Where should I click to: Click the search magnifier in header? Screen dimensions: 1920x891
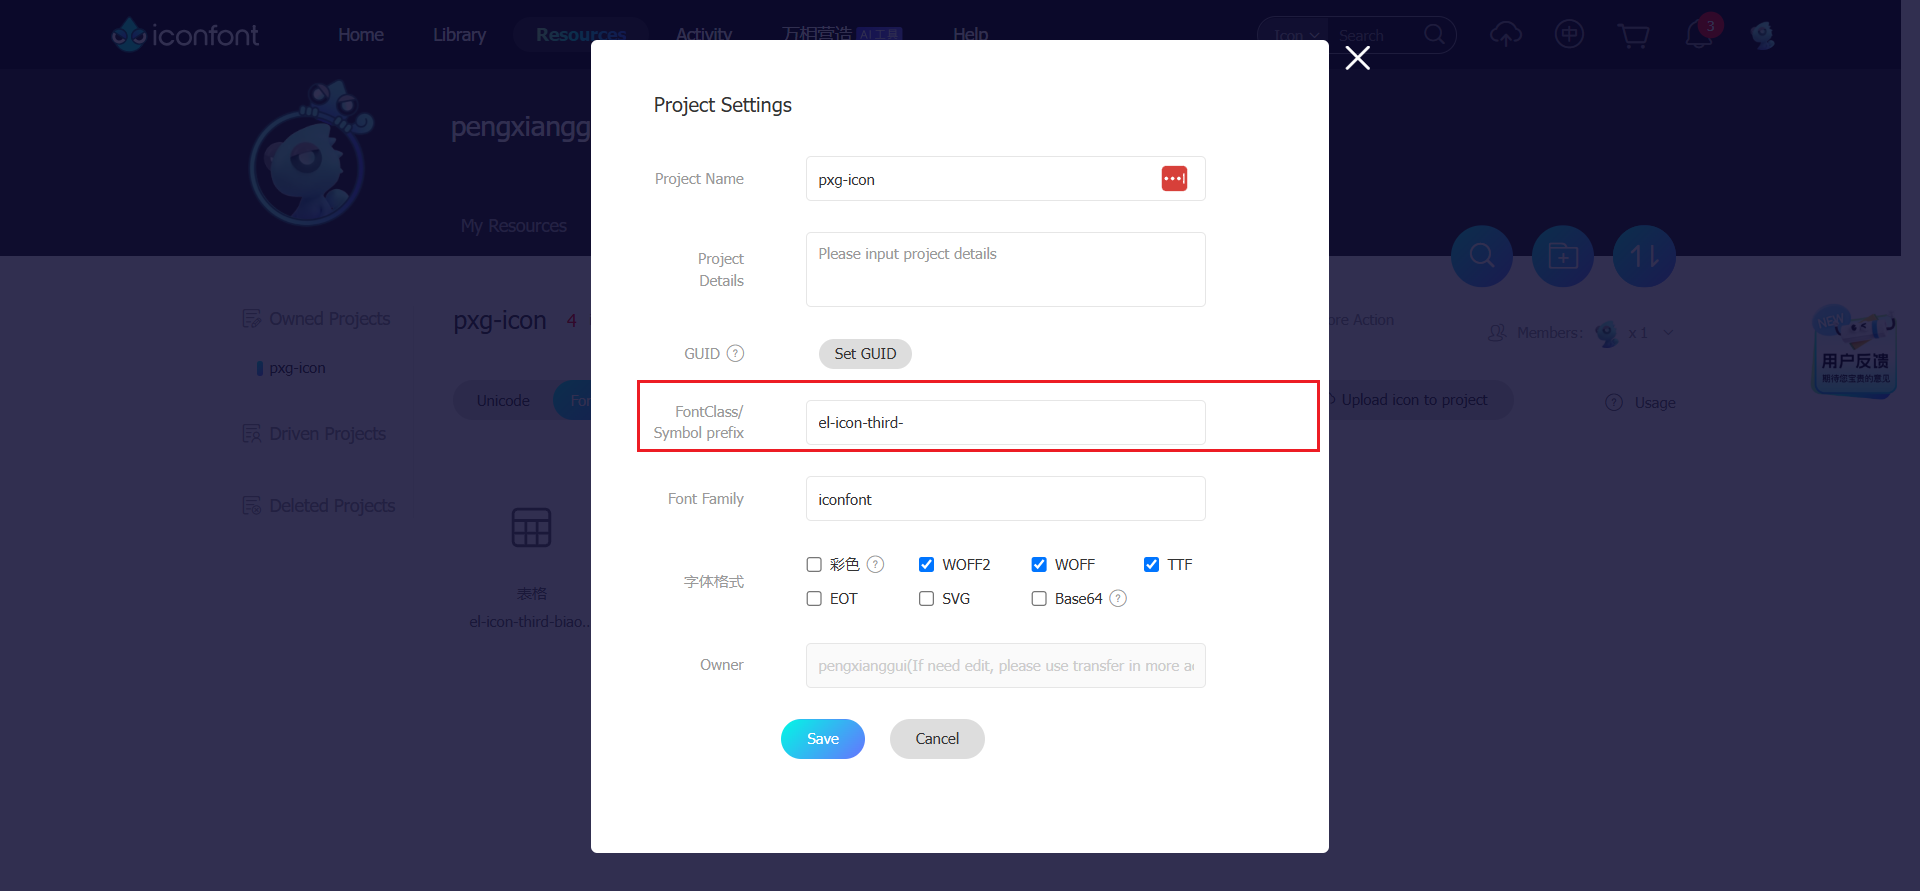tap(1434, 35)
